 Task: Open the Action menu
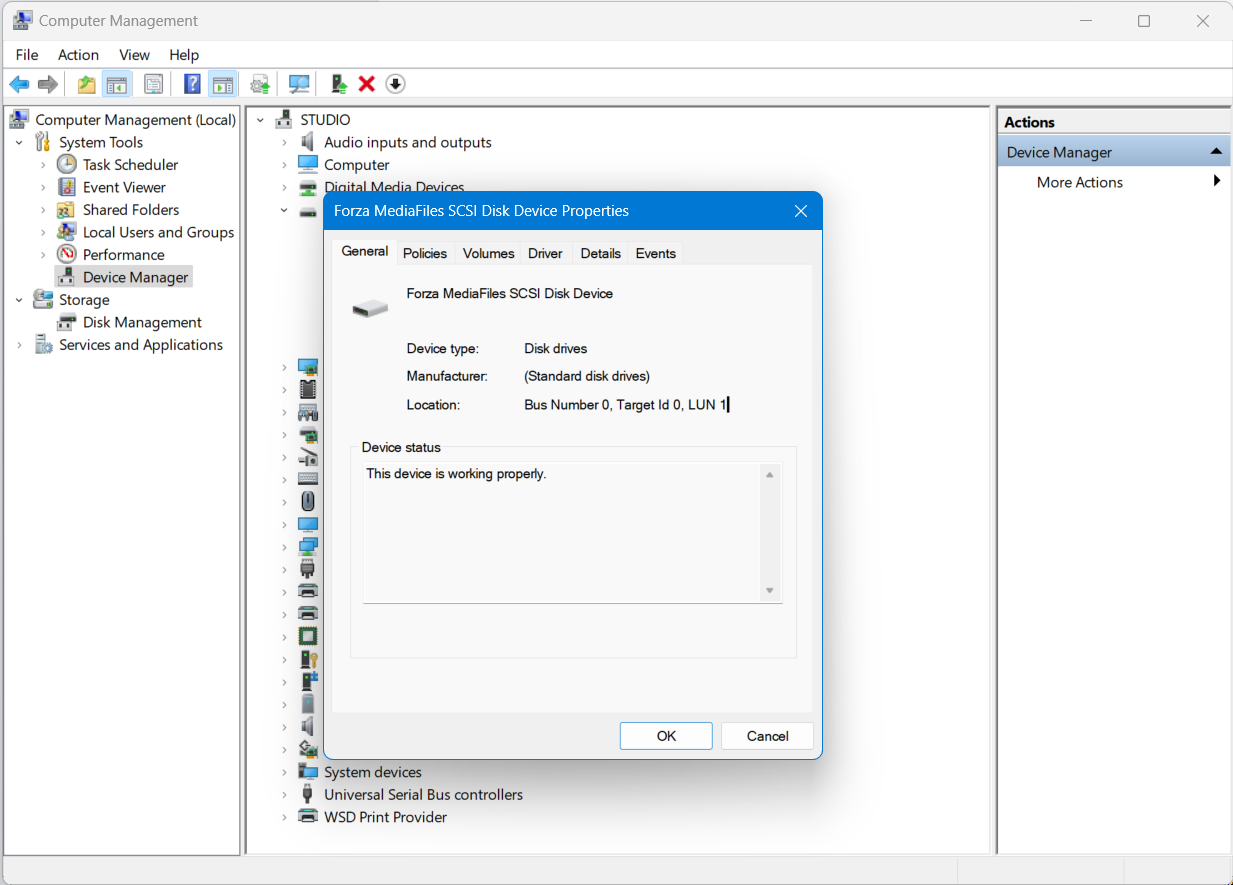point(78,55)
